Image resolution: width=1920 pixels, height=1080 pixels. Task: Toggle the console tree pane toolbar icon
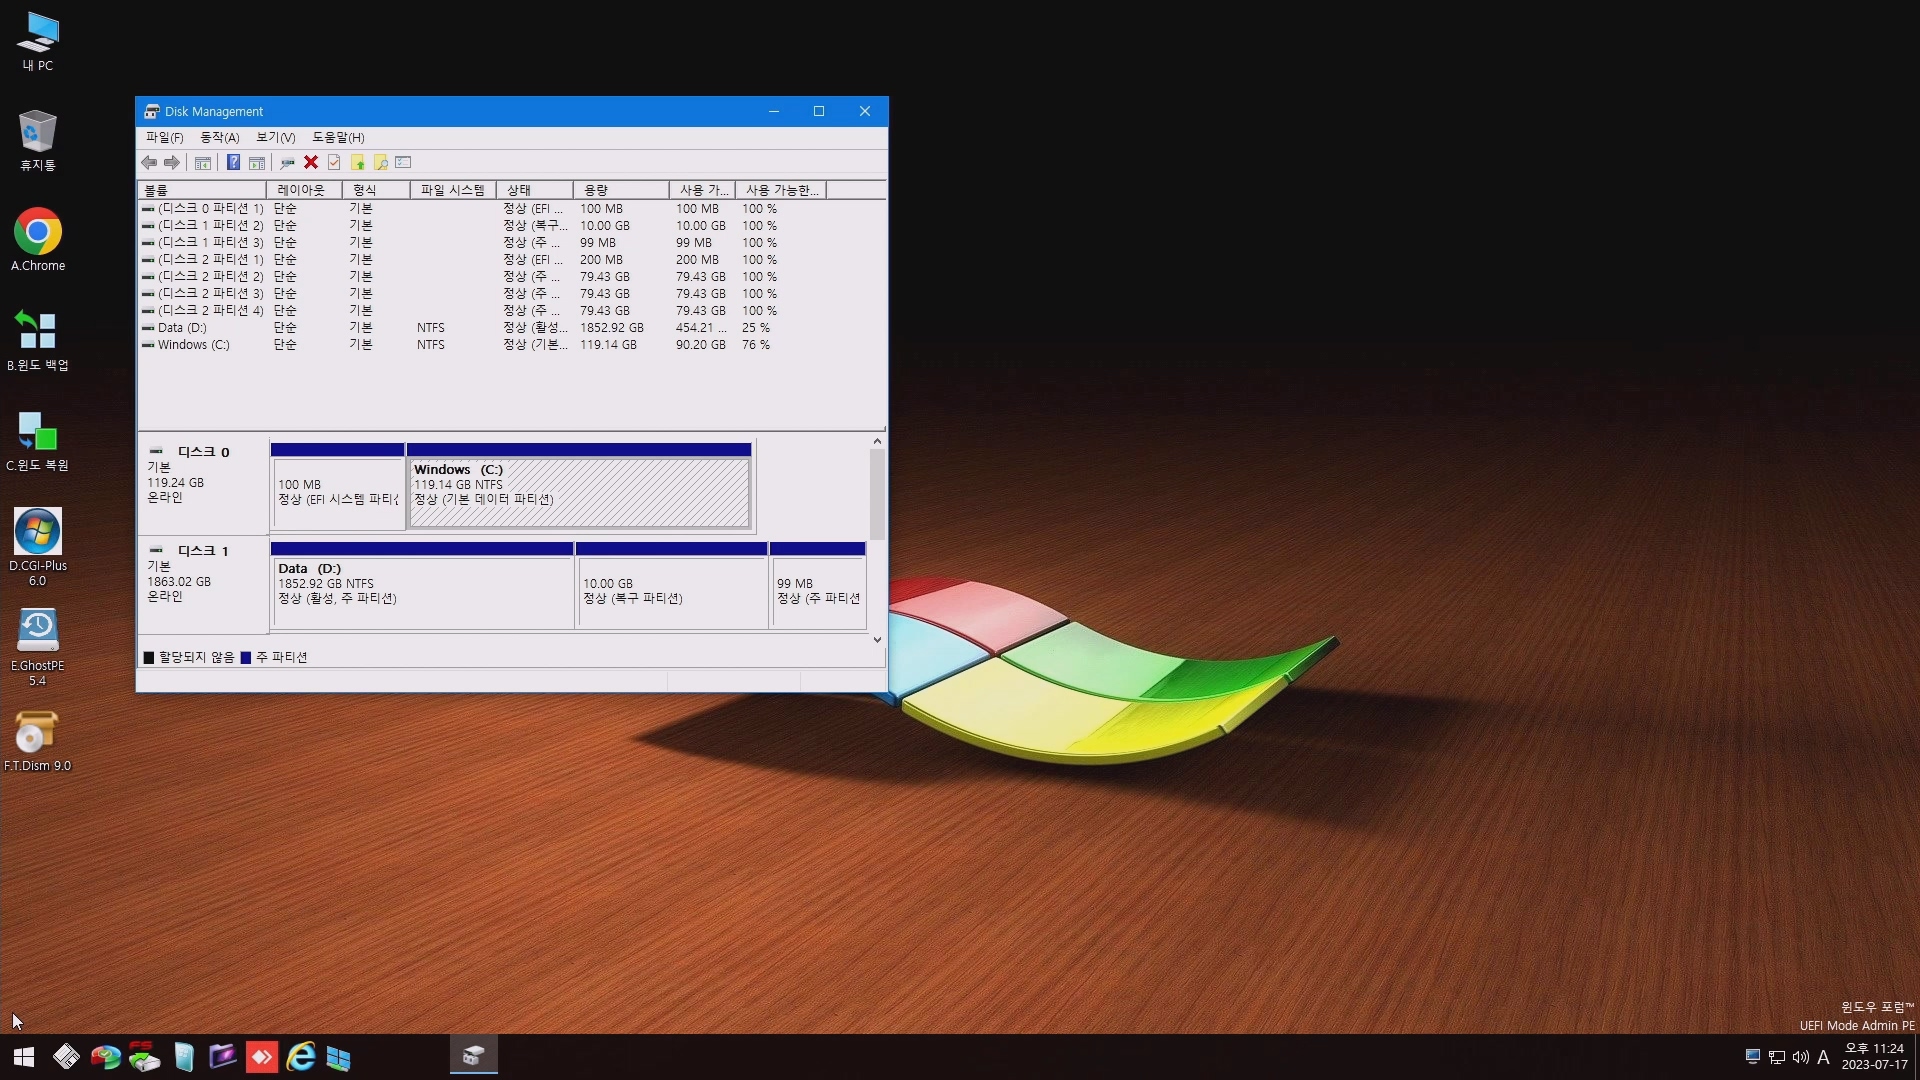pyautogui.click(x=203, y=163)
